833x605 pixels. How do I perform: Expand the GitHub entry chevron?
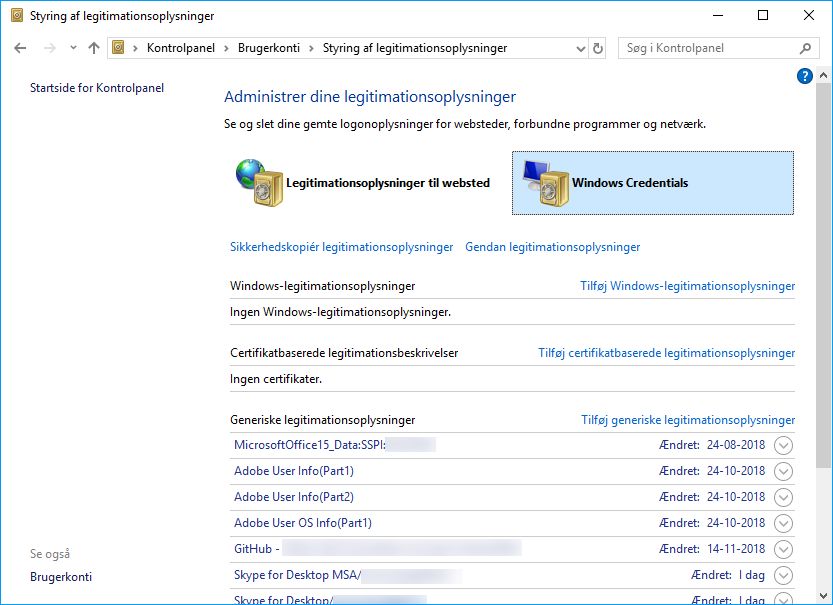[783, 549]
